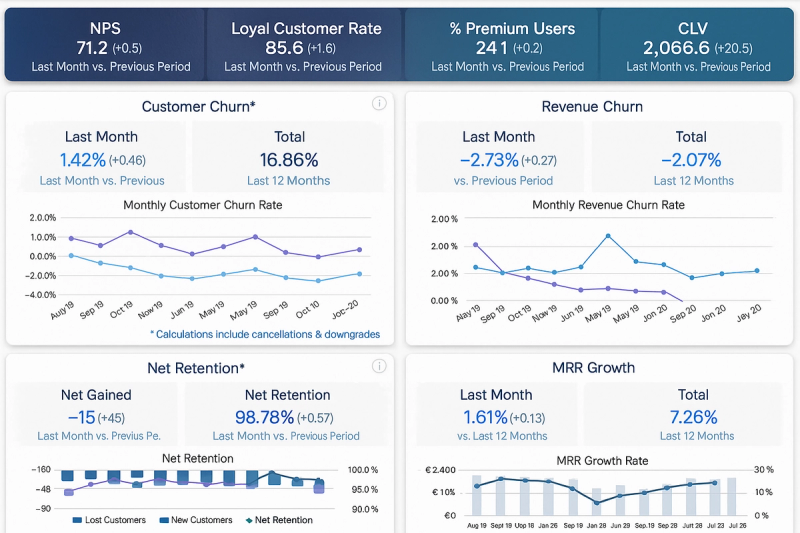This screenshot has height=533, width=800.
Task: Click the last purple point in Customer Churn chart
Action: point(360,250)
